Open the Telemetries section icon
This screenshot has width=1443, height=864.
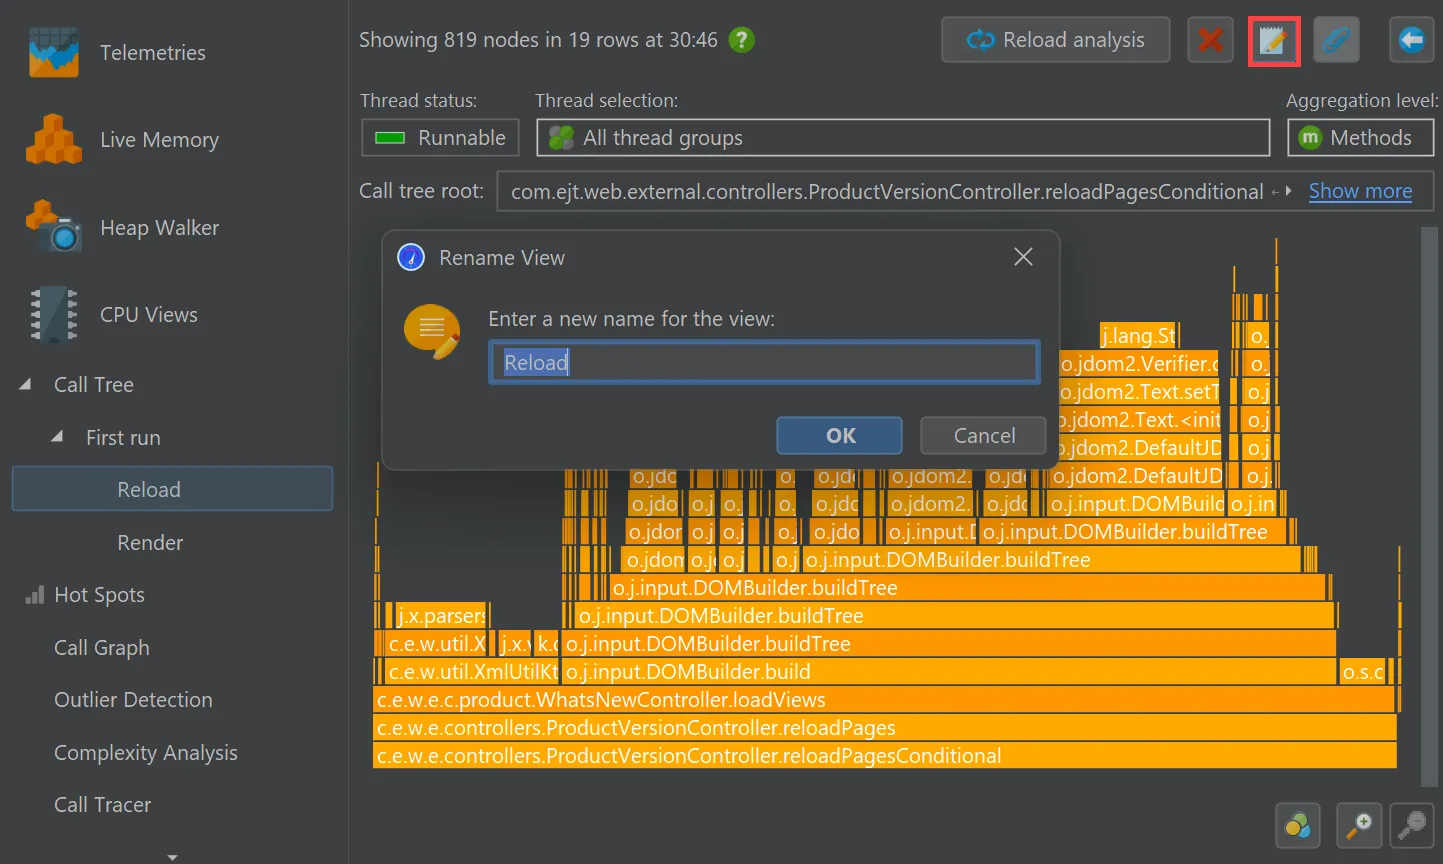click(x=54, y=53)
